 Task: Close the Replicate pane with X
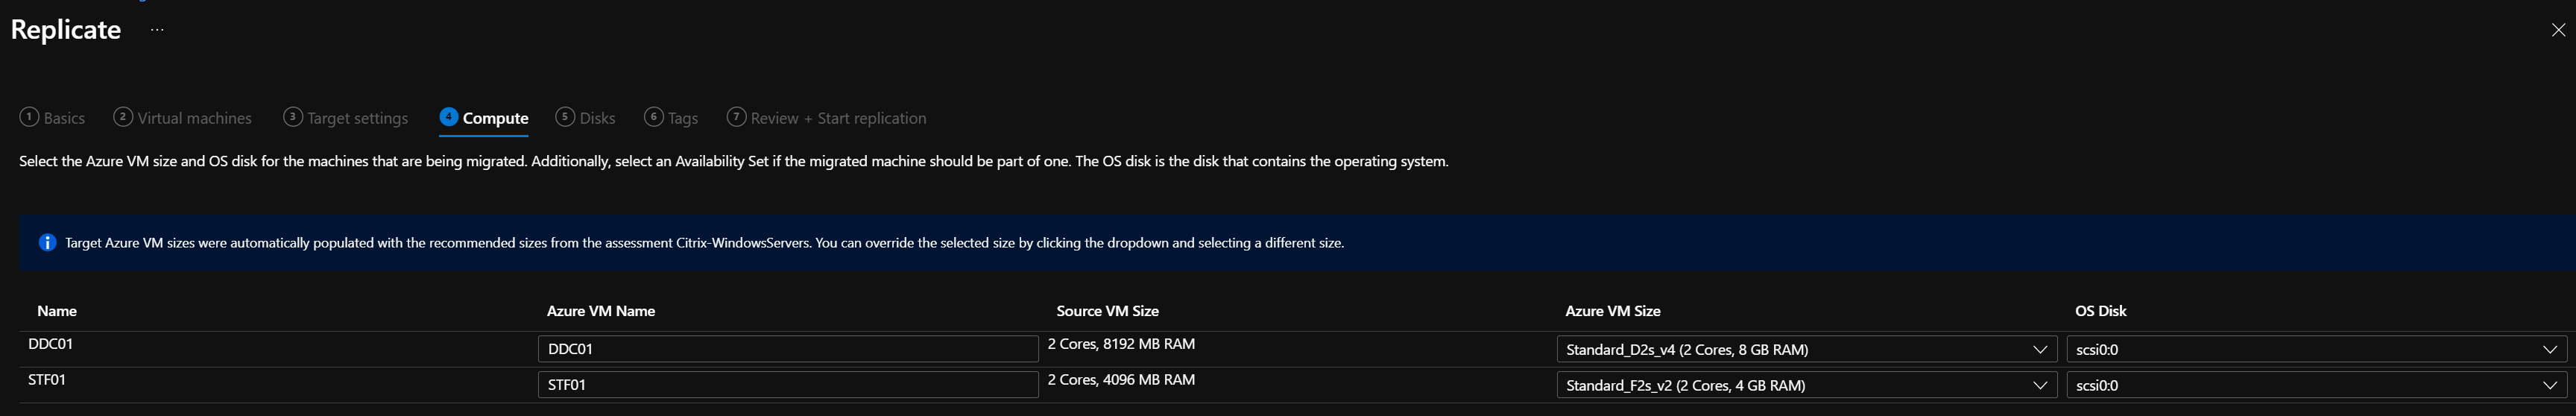2558,30
